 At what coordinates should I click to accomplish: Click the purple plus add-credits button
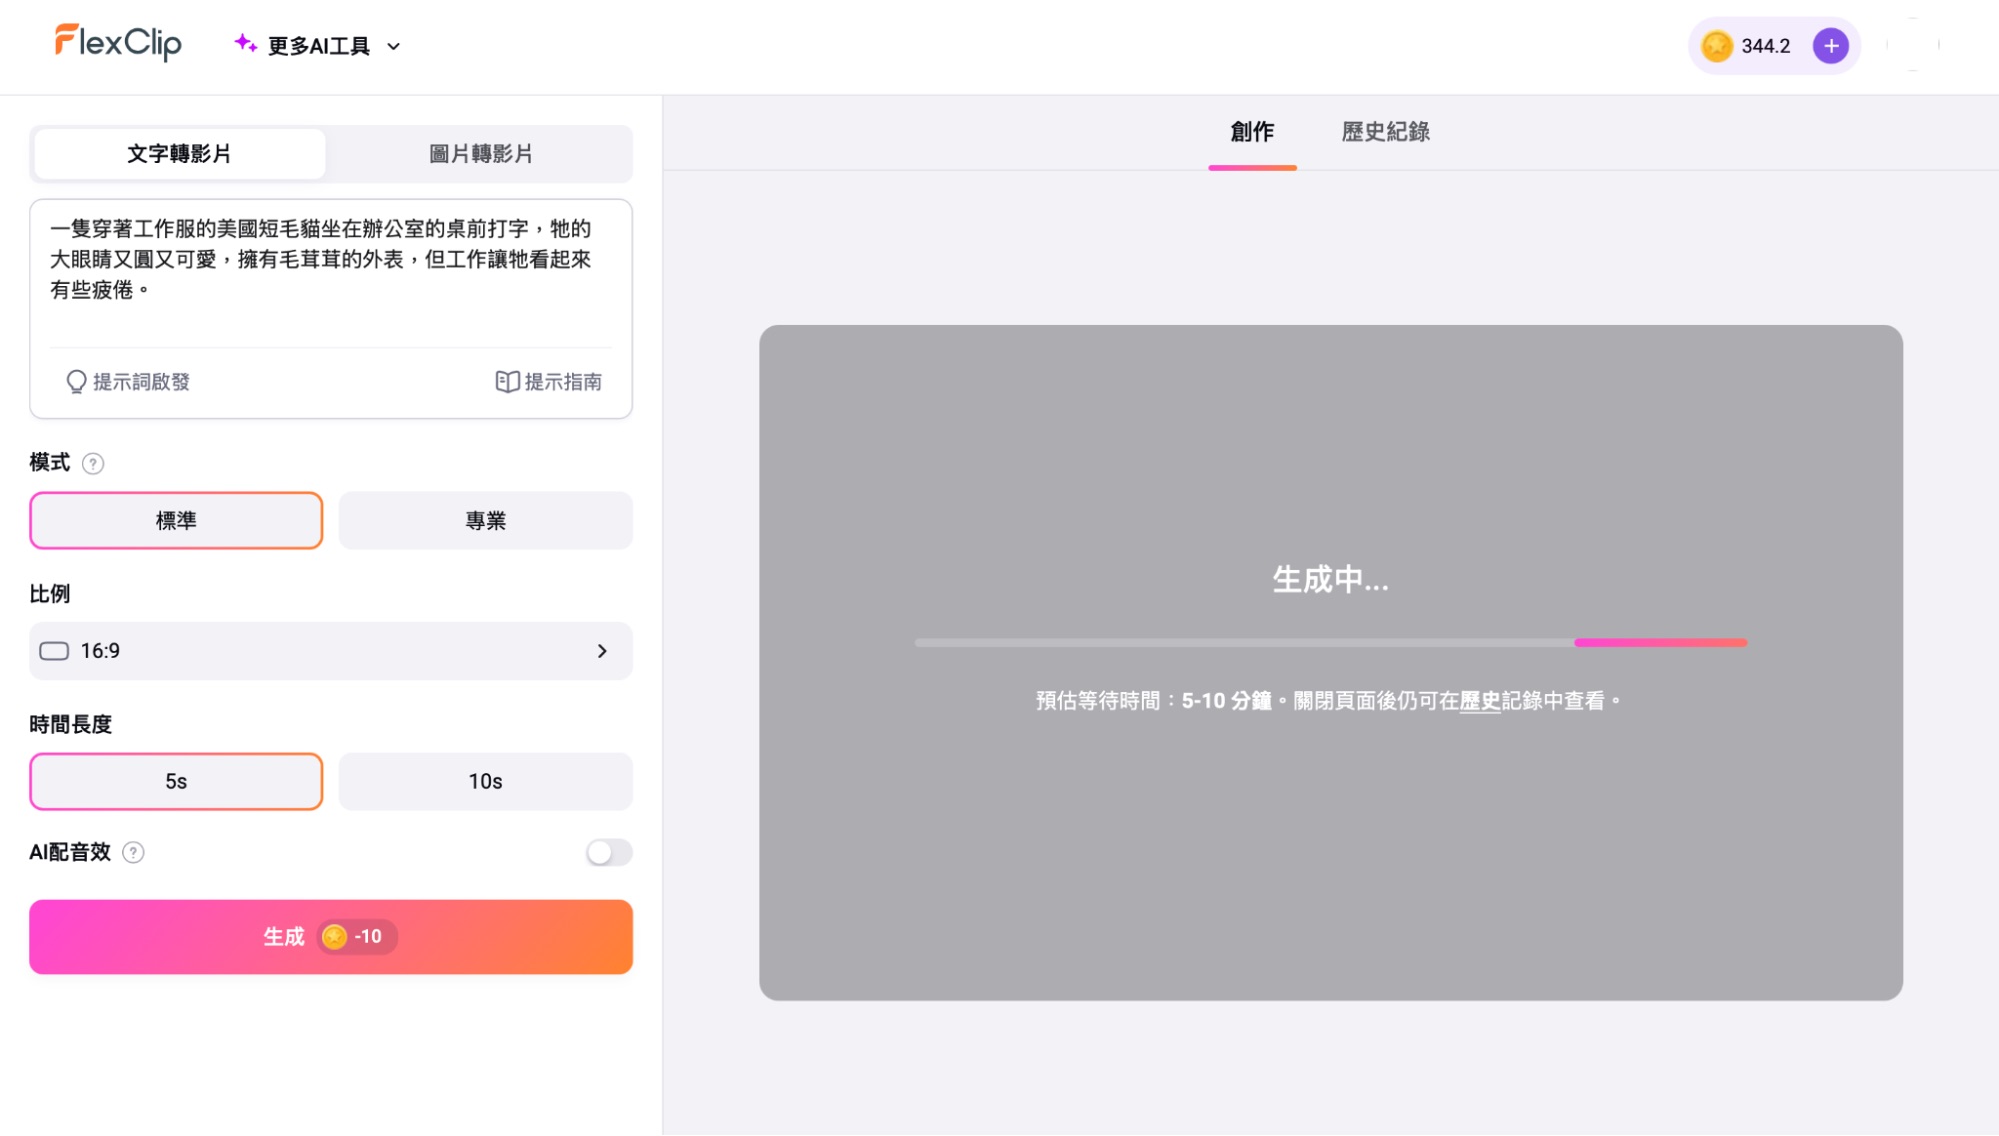[1830, 46]
